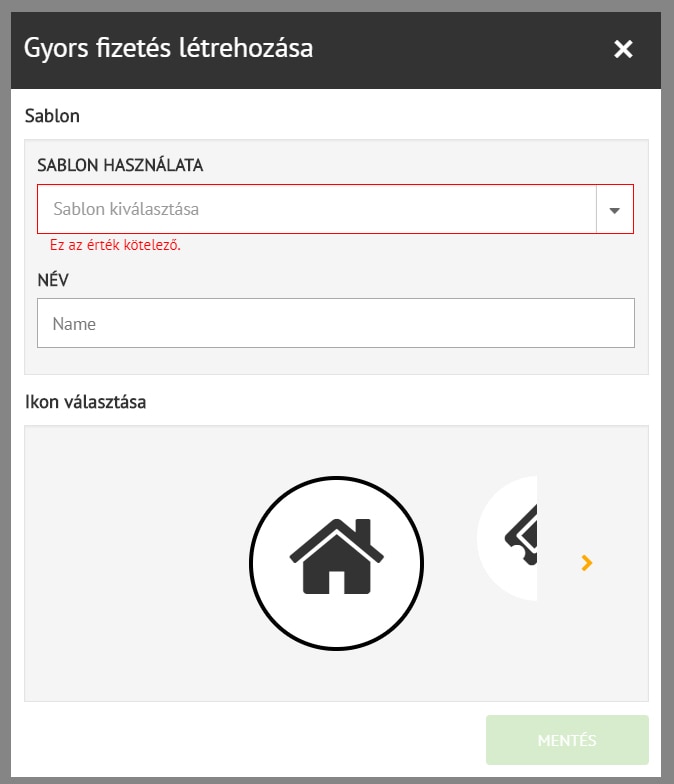The width and height of the screenshot is (674, 784).
Task: Click the orange next-icon chevron
Action: click(x=587, y=563)
